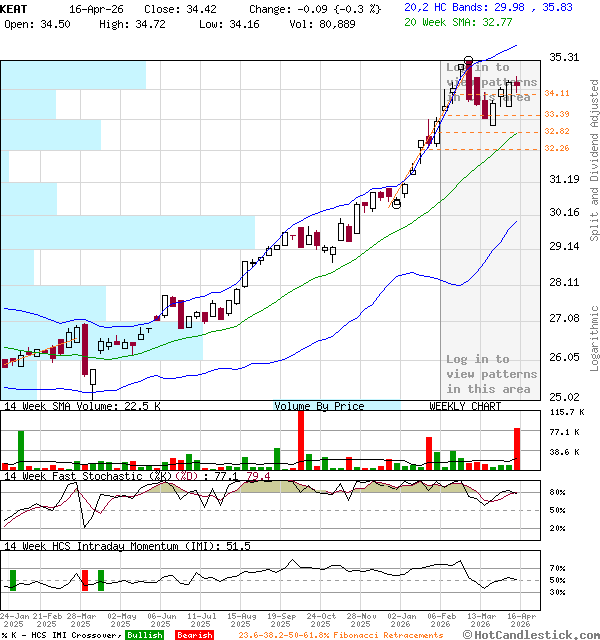Click the circled candle at the chart peak
Image resolution: width=600 pixels, height=640 pixels.
tap(468, 64)
